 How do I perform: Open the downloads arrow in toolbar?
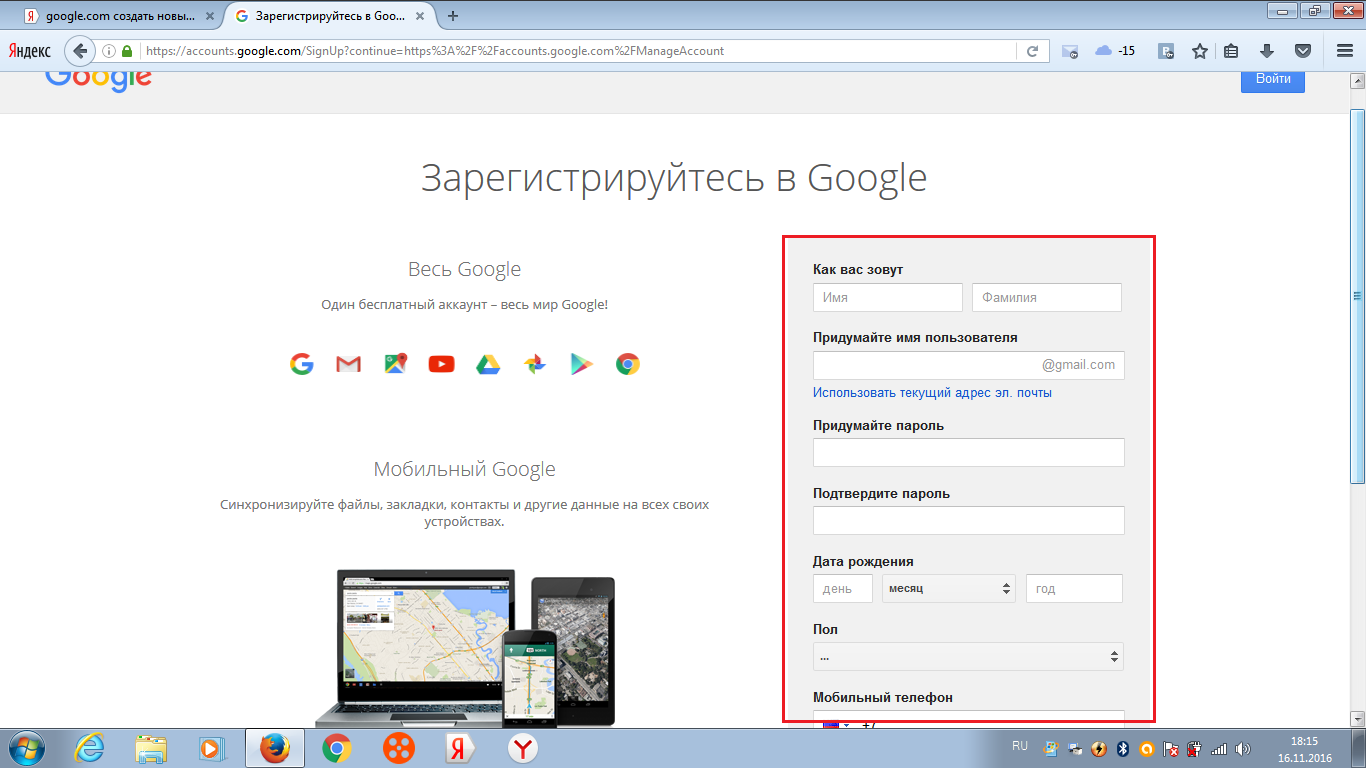[x=1266, y=51]
